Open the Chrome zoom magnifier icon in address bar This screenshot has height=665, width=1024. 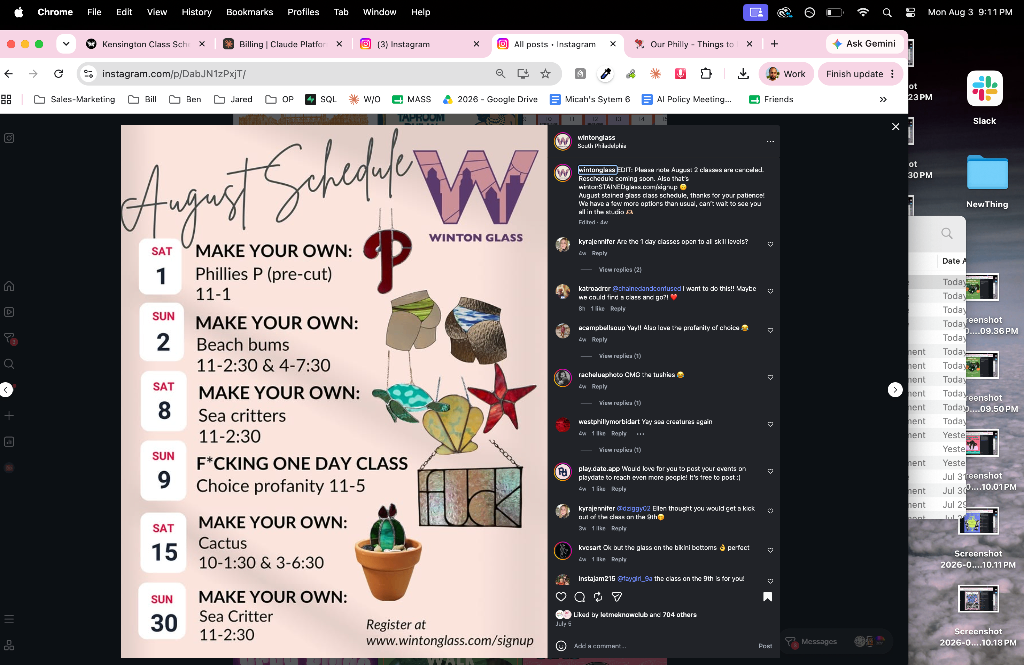coord(500,74)
